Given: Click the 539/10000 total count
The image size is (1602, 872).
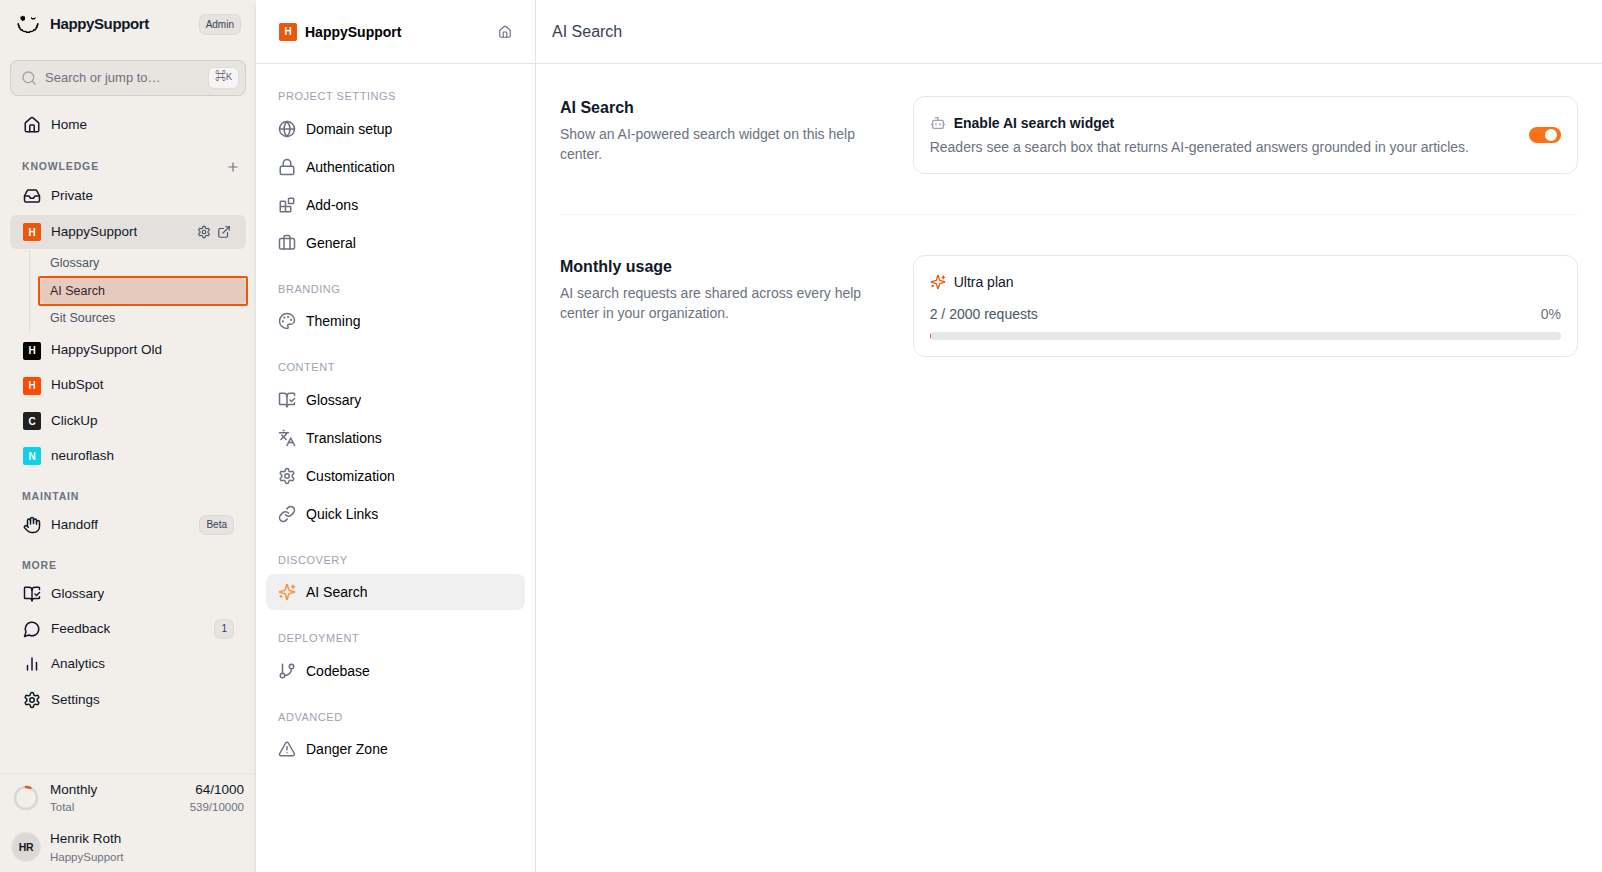Looking at the screenshot, I should pos(217,807).
